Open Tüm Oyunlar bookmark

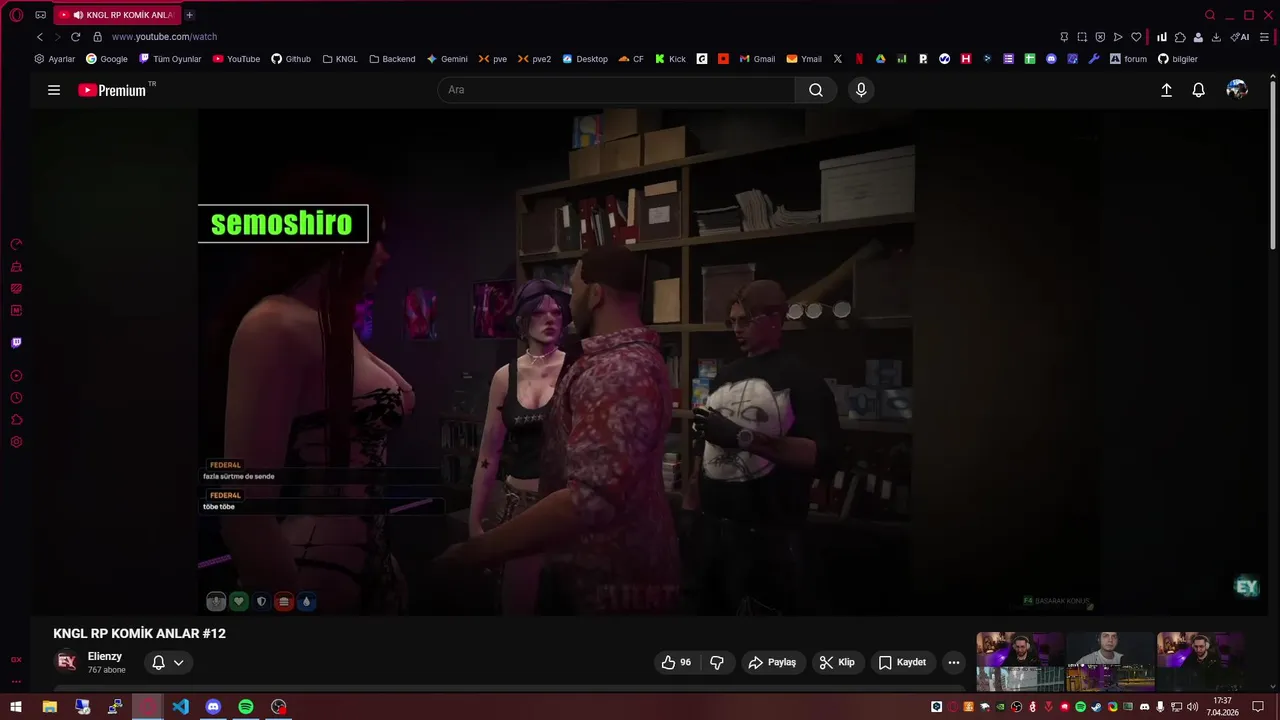pos(170,59)
